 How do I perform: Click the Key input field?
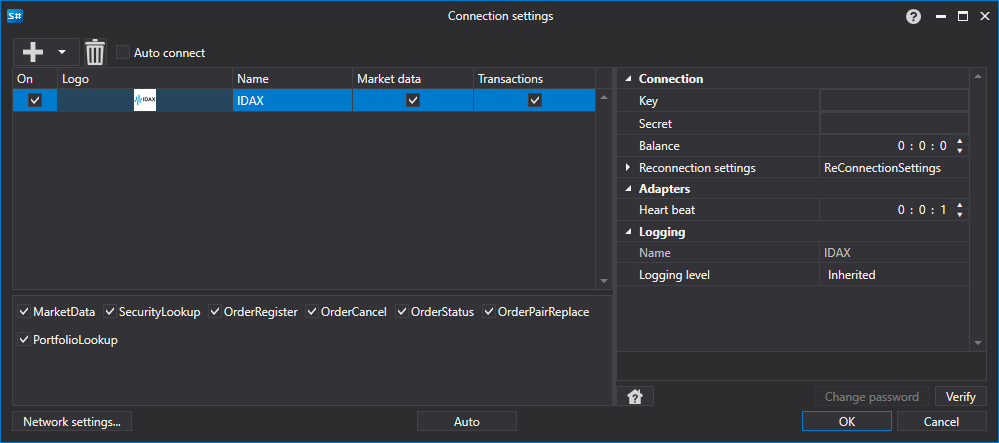coord(894,101)
